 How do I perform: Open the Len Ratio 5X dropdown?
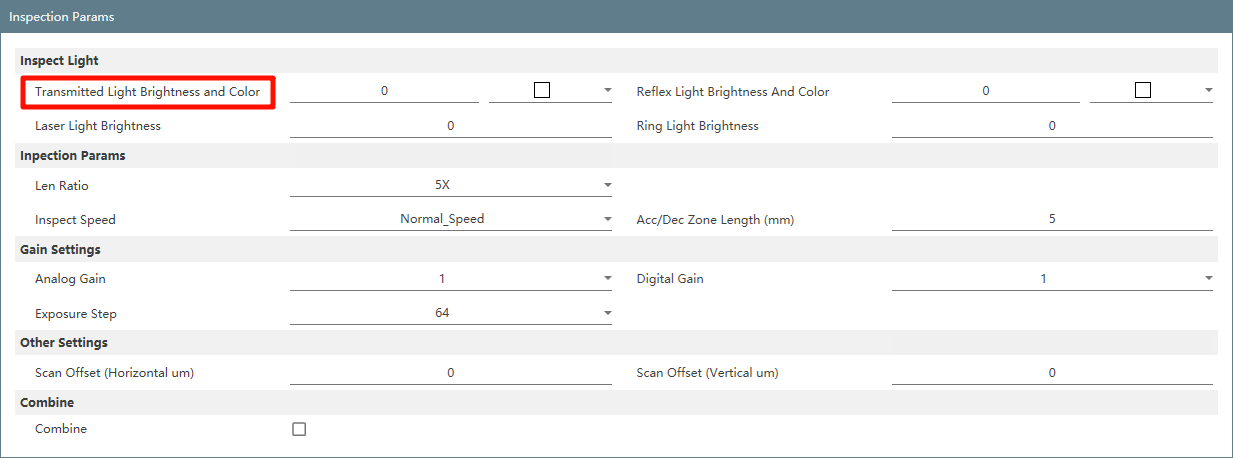click(x=451, y=185)
